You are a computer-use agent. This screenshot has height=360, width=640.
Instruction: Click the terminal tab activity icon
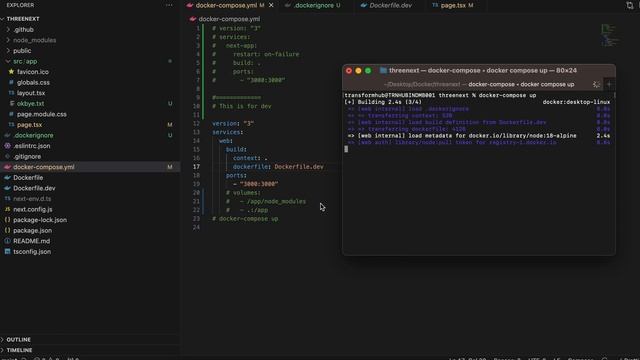[596, 84]
